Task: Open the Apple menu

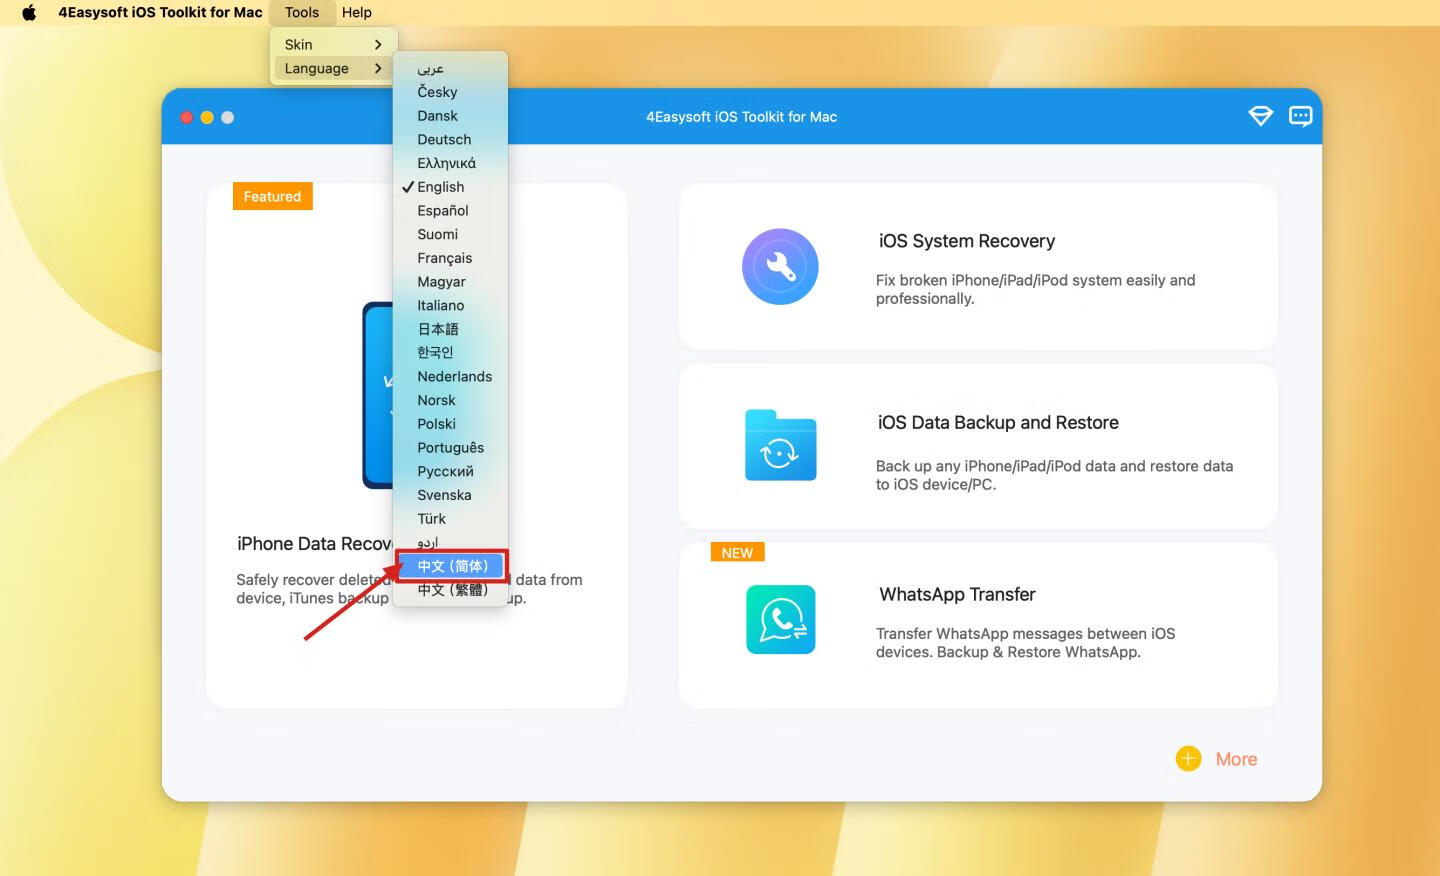Action: [x=29, y=12]
